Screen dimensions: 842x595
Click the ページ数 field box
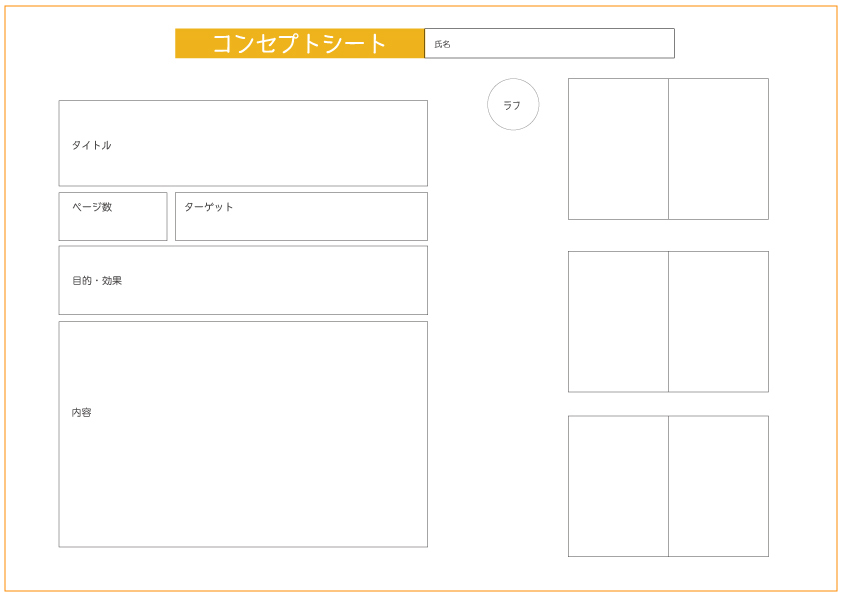pyautogui.click(x=113, y=216)
